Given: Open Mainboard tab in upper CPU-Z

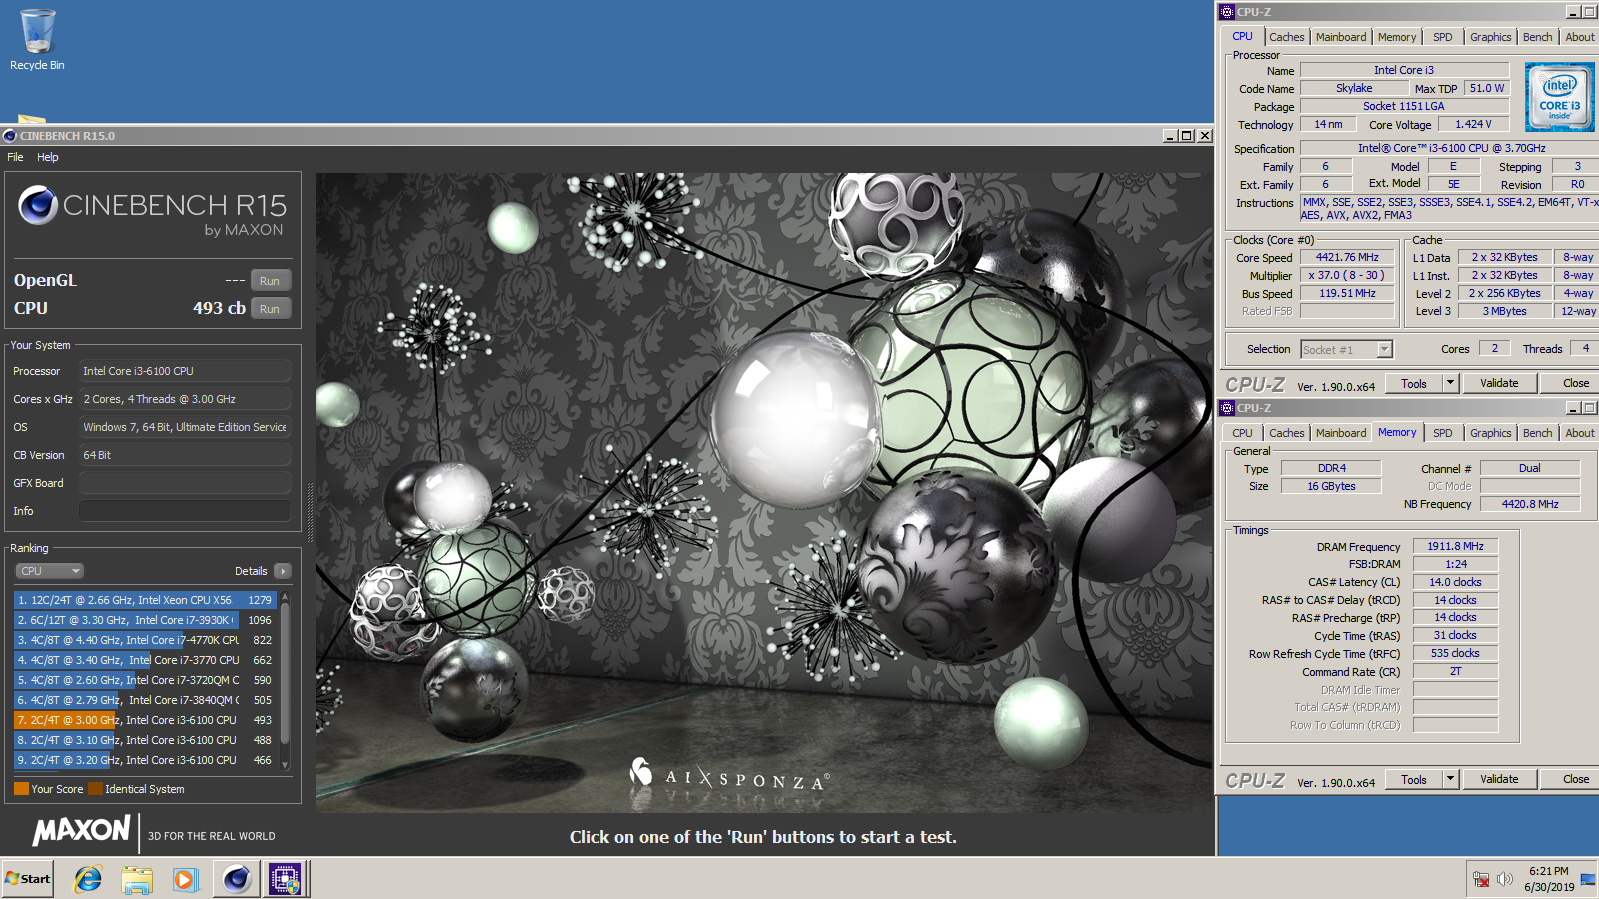Looking at the screenshot, I should coord(1341,37).
